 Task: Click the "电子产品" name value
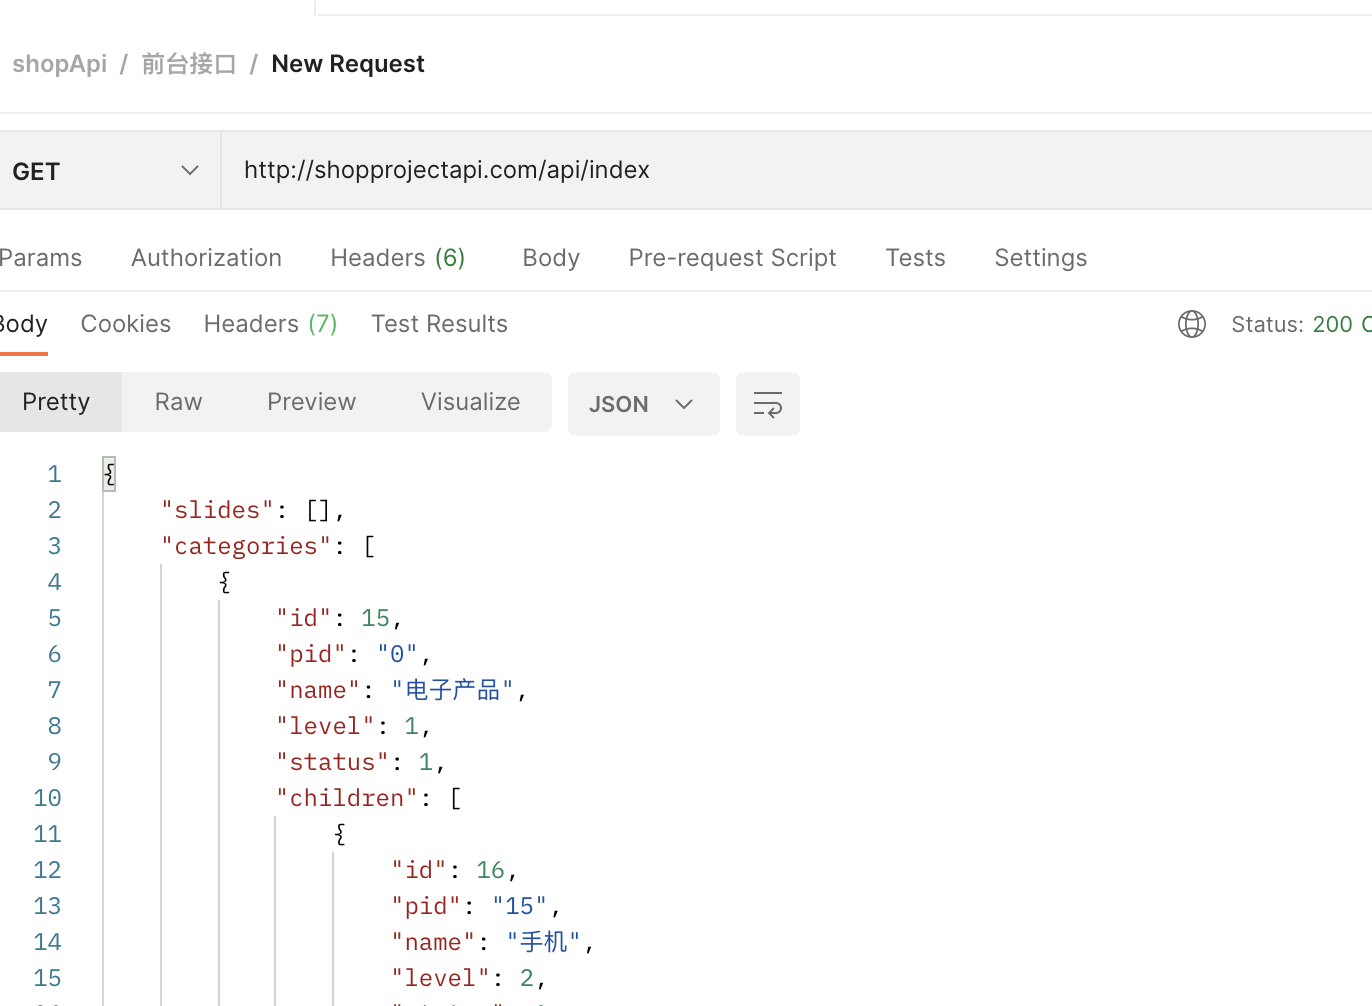point(453,690)
